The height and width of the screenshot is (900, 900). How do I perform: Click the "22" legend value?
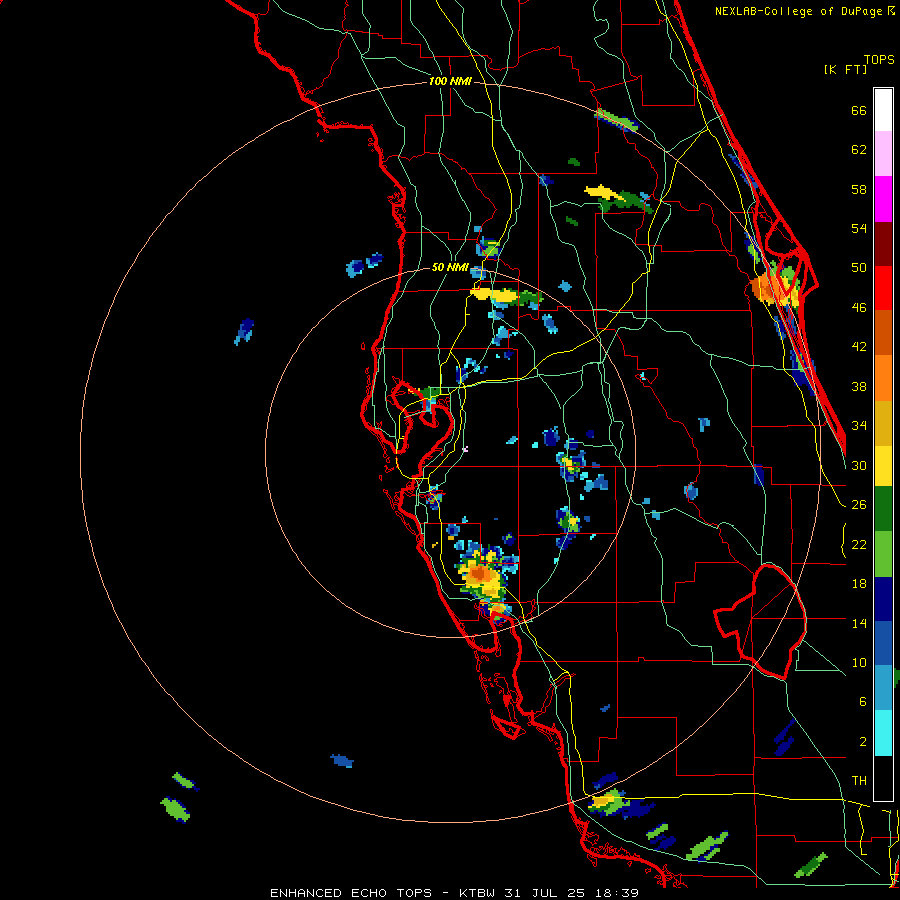pos(859,544)
